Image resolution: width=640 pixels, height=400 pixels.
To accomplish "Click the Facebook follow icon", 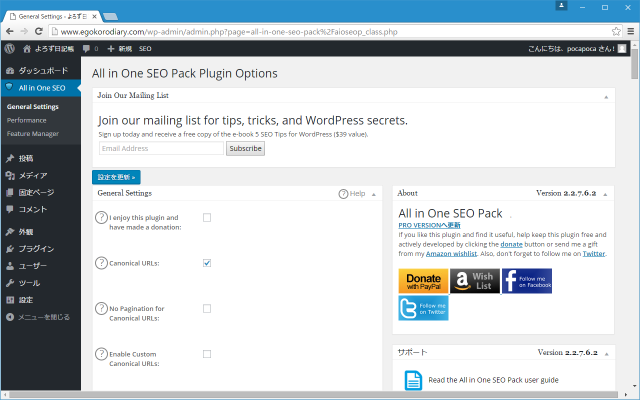I will point(526,281).
